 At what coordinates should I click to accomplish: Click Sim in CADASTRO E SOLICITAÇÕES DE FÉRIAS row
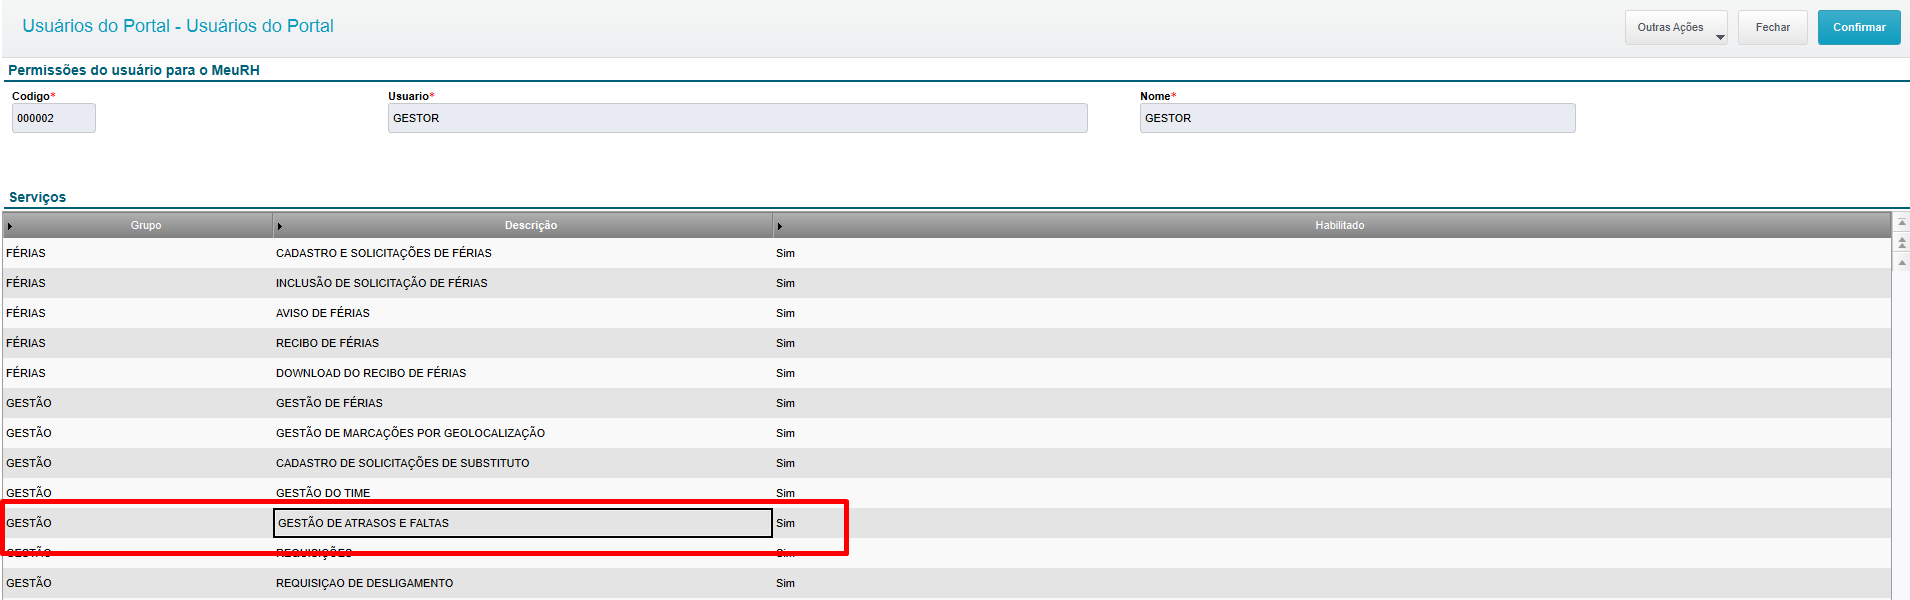tap(786, 253)
